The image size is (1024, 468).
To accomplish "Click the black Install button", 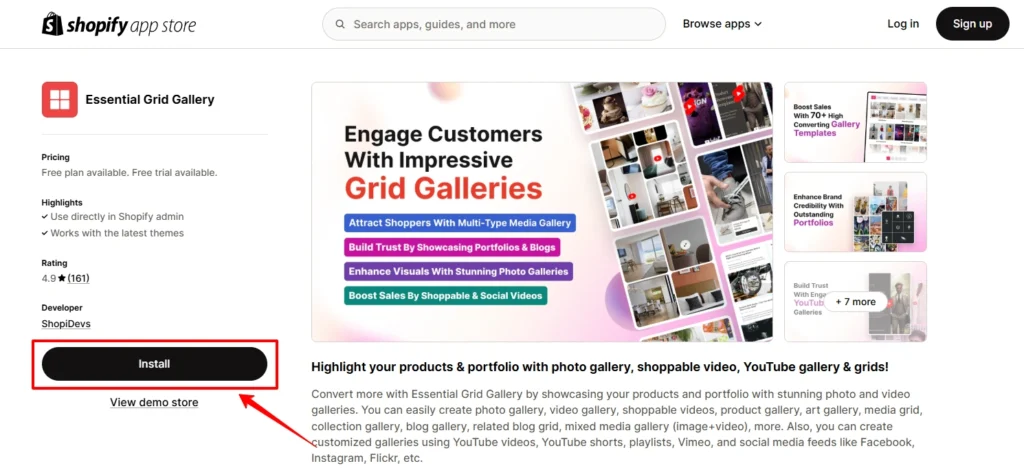I will tap(155, 364).
